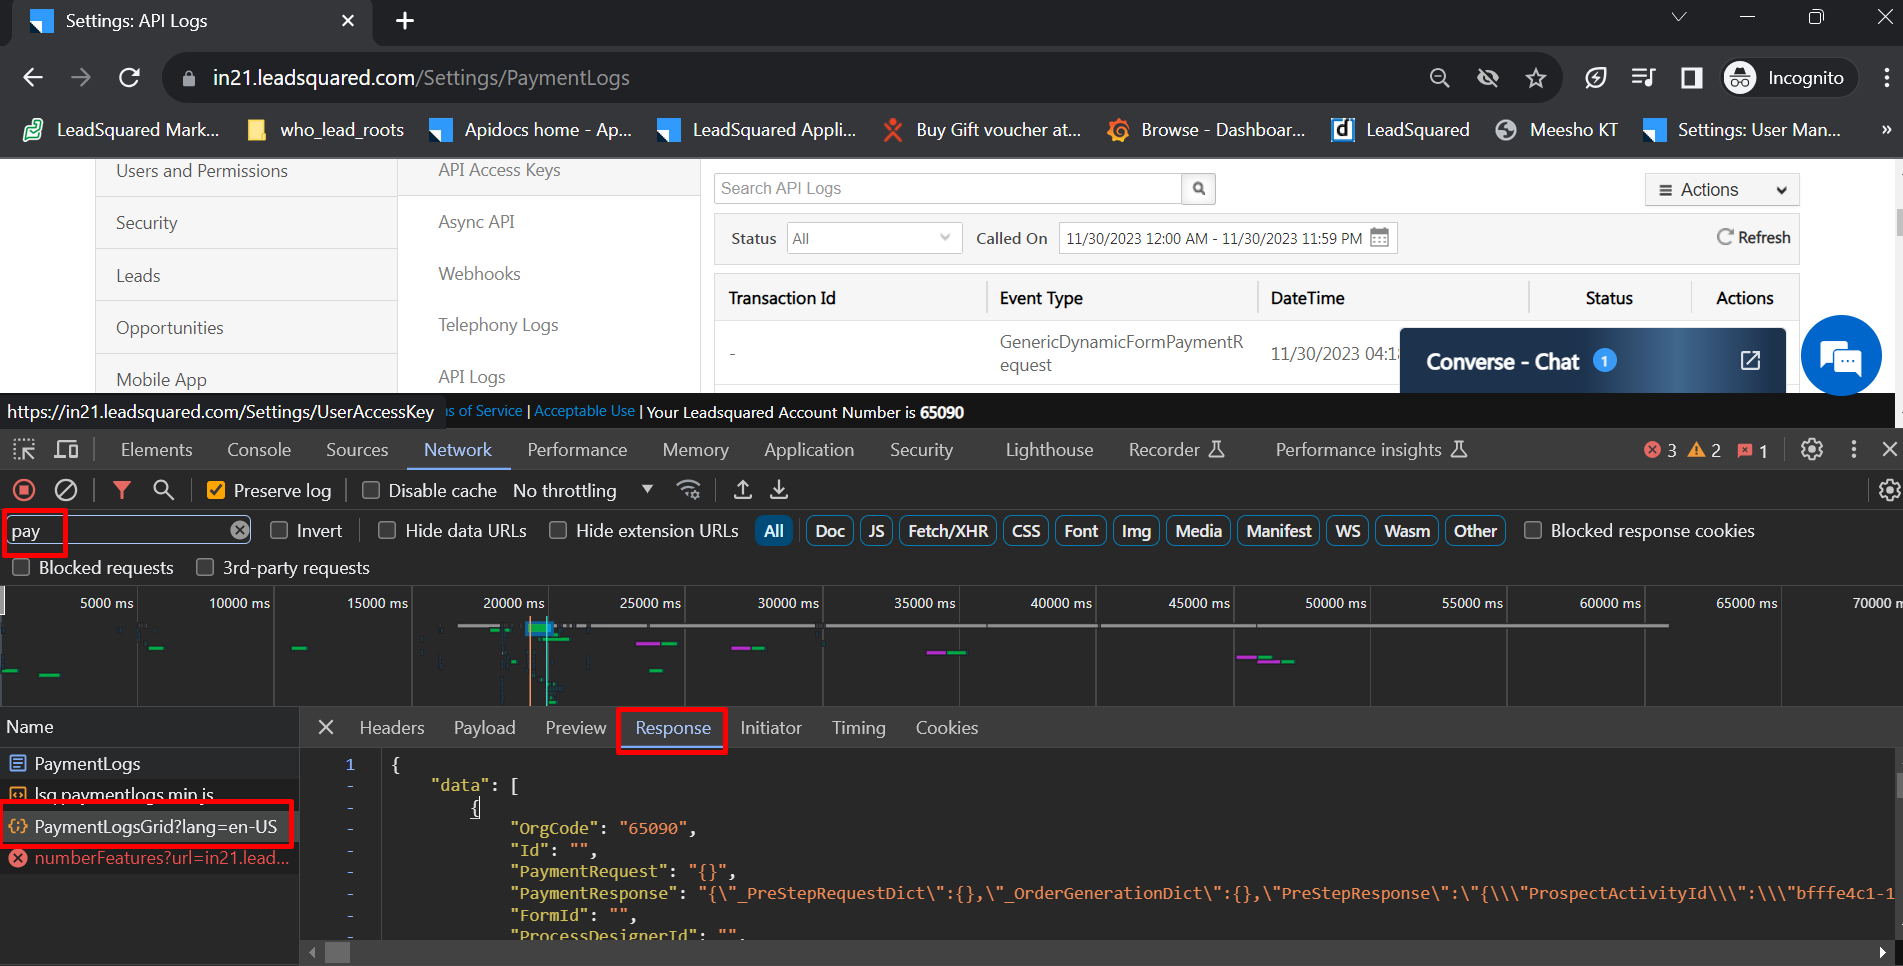1903x966 pixels.
Task: Click the import HAR file upload icon
Action: pyautogui.click(x=742, y=490)
